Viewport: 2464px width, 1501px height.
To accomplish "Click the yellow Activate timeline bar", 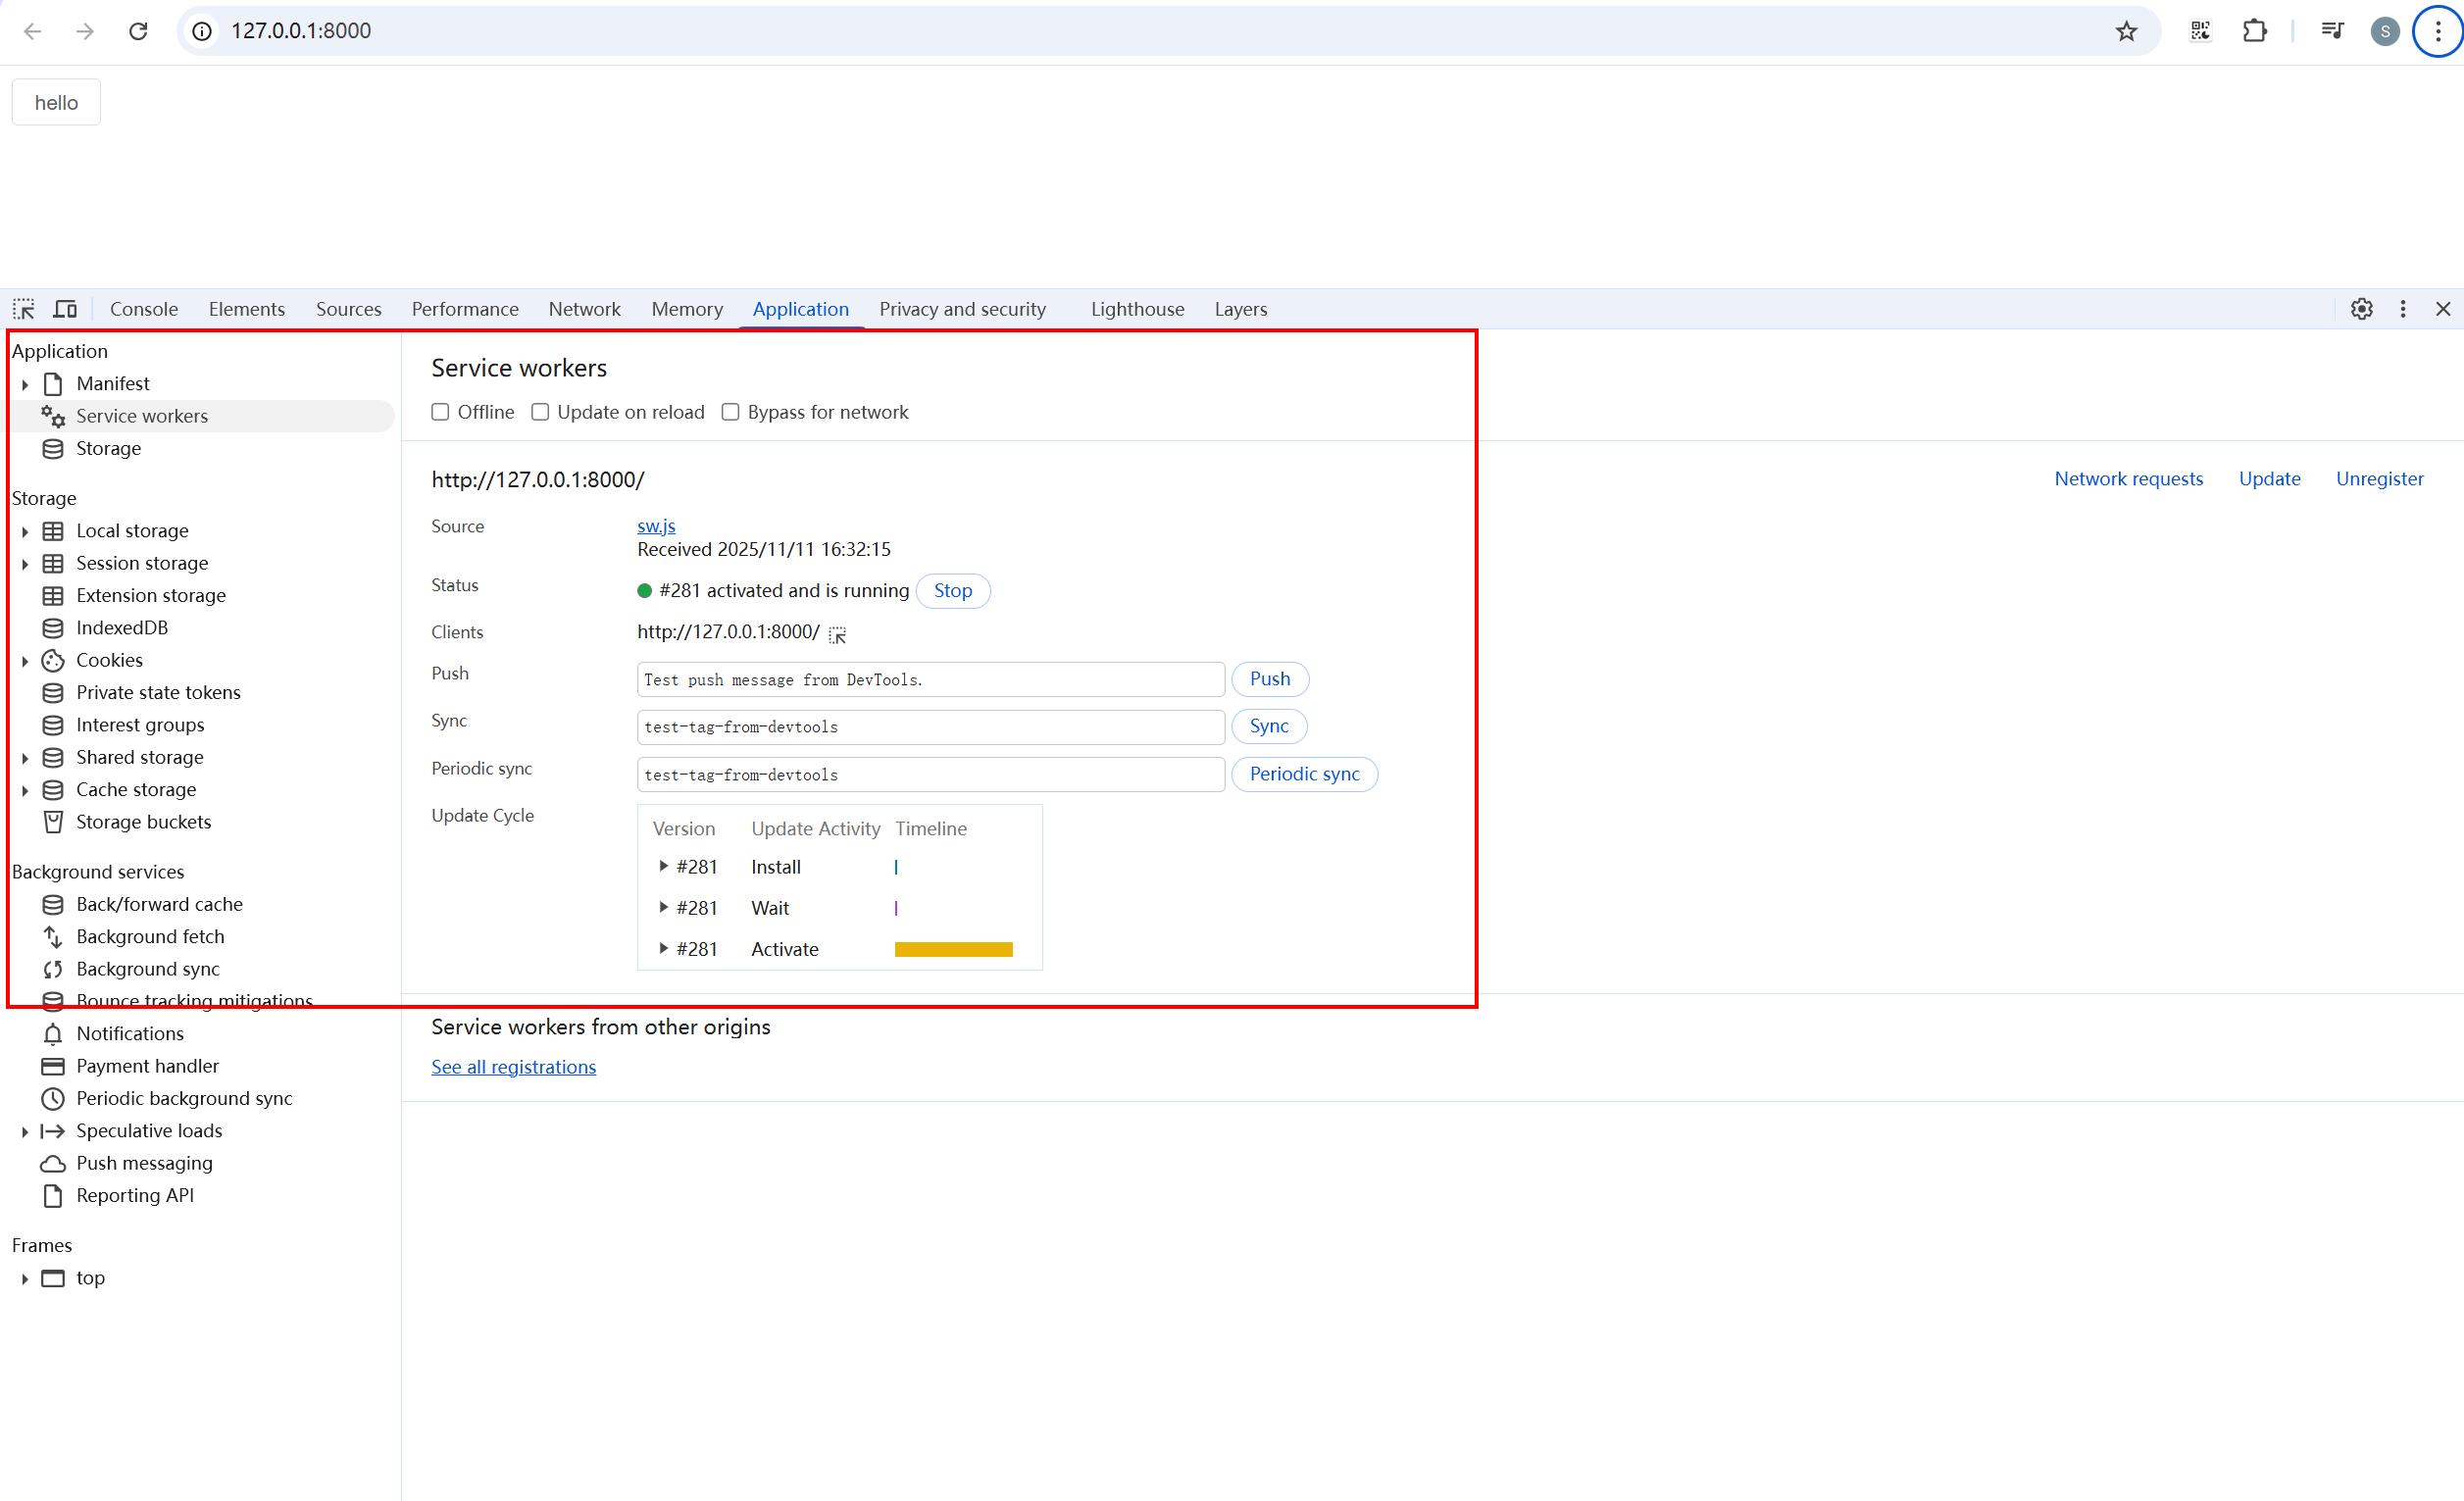I will pyautogui.click(x=953, y=949).
